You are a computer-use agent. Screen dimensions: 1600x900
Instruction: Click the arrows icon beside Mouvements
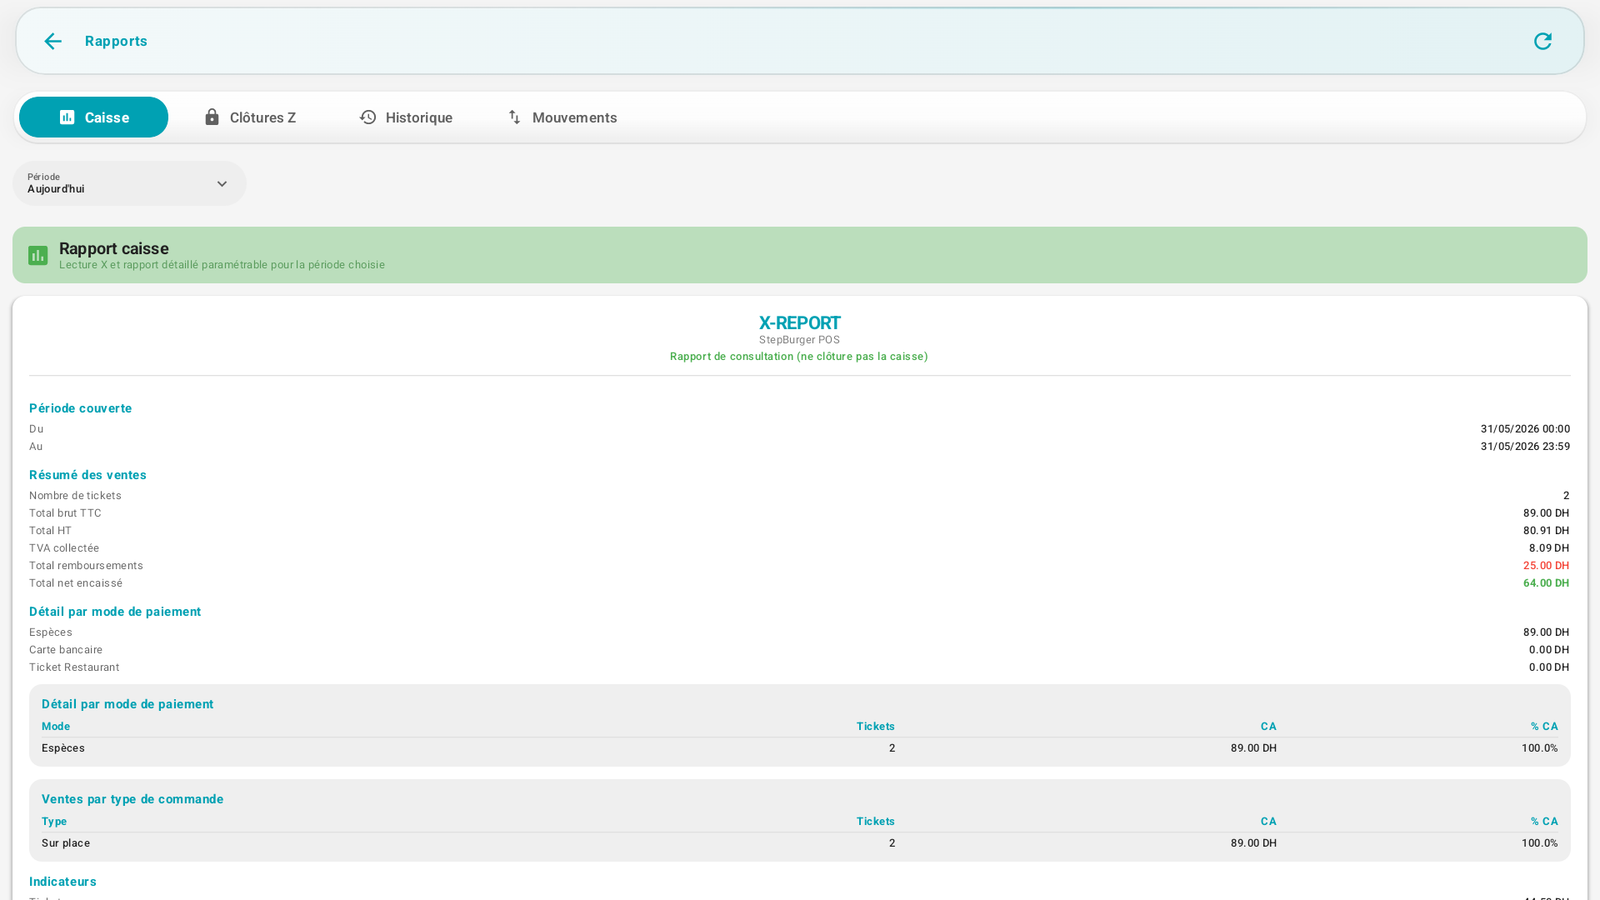(x=514, y=117)
